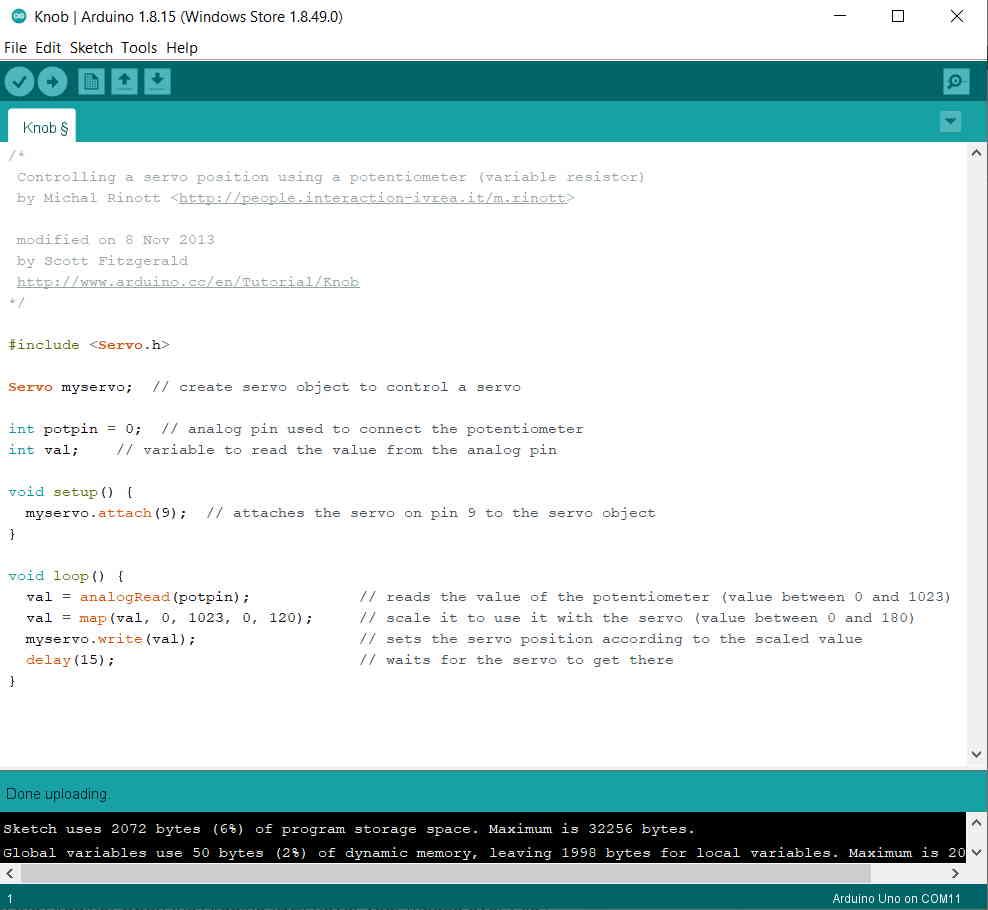Open the Tools menu
The image size is (988, 910).
coord(139,48)
